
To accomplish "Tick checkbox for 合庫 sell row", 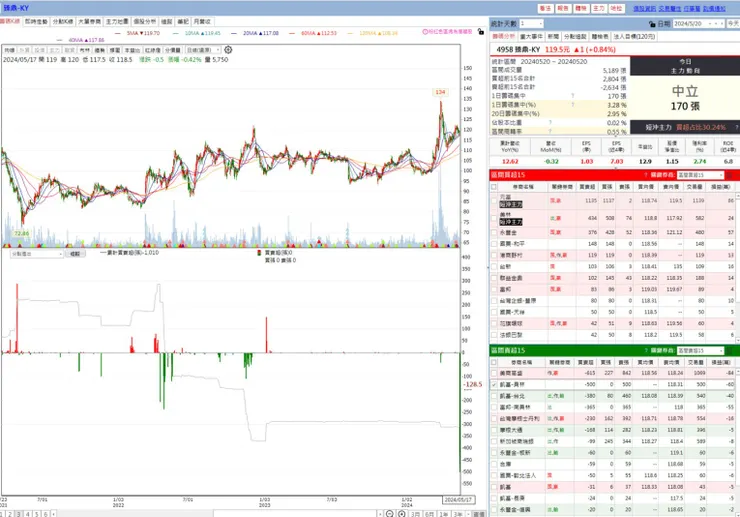I will tap(494, 464).
